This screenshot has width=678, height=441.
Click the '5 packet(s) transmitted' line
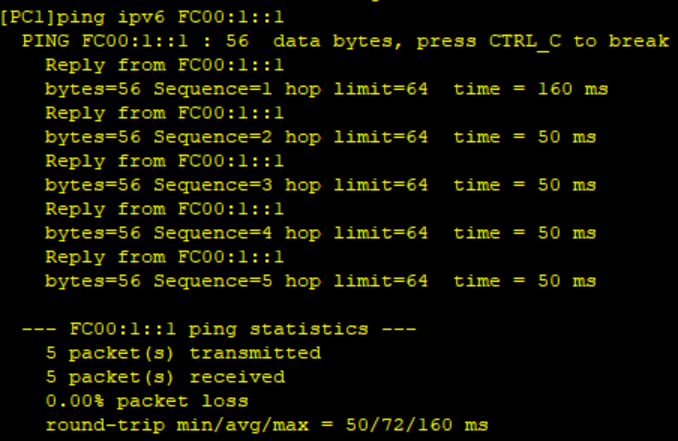tap(182, 353)
